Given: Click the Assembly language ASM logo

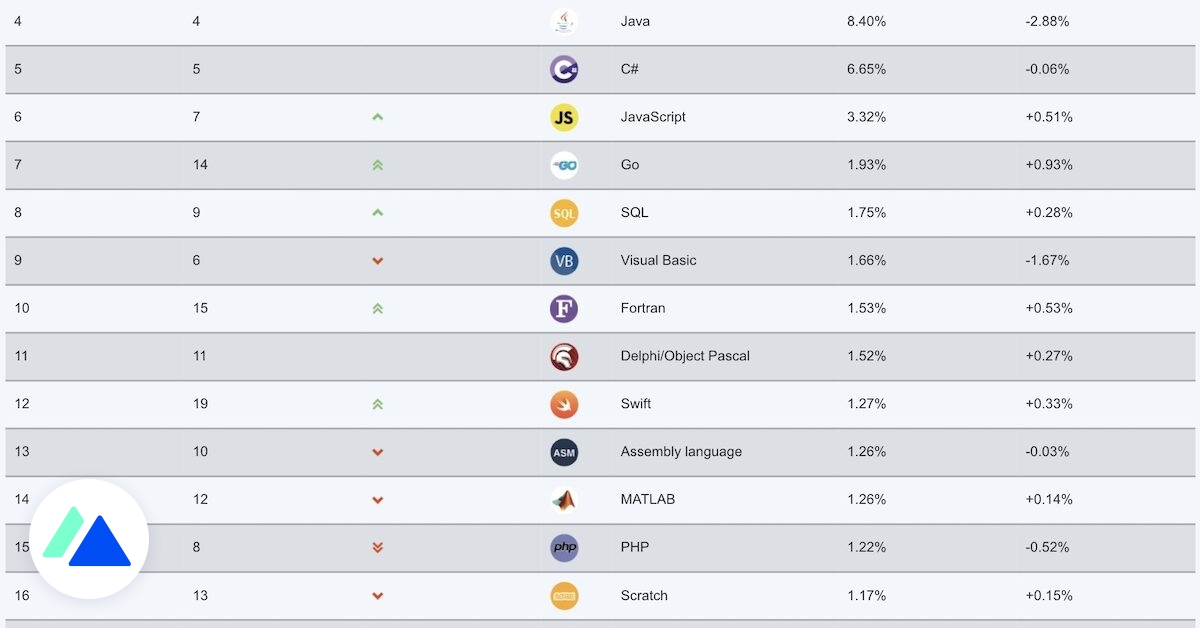Looking at the screenshot, I should point(564,452).
